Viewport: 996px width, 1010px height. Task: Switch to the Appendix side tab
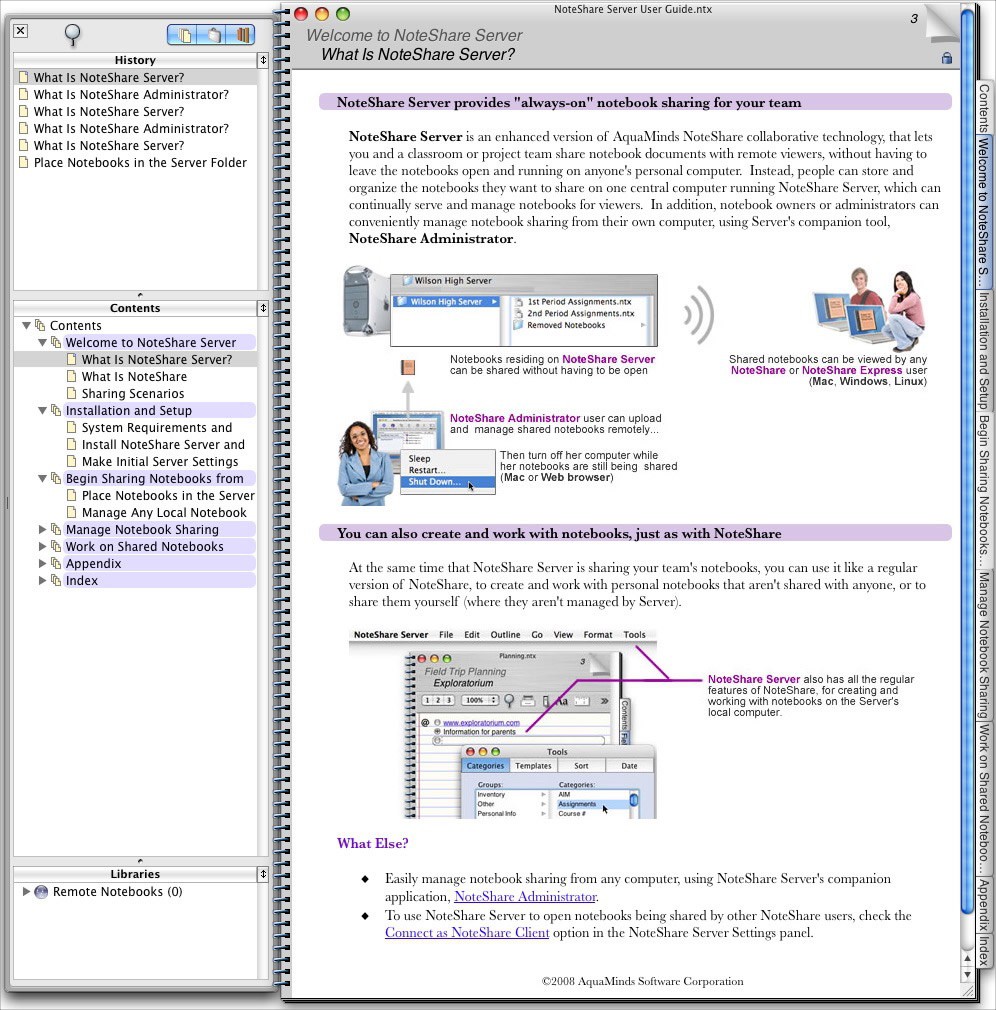(984, 904)
